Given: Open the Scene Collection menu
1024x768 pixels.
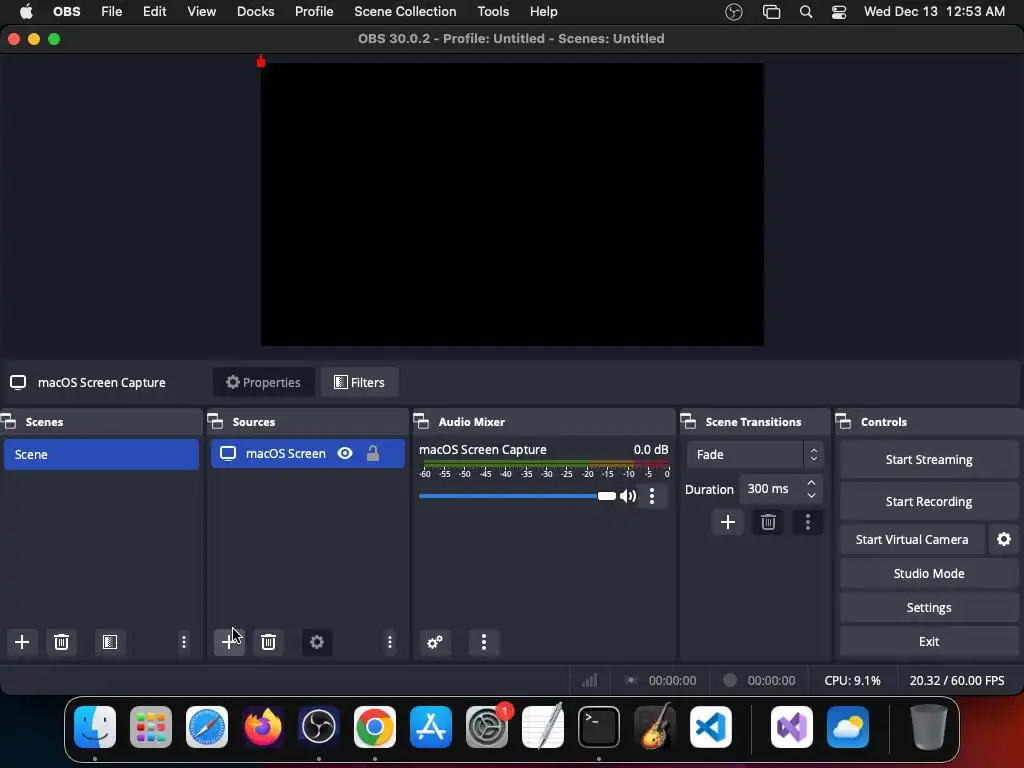Looking at the screenshot, I should [x=405, y=12].
